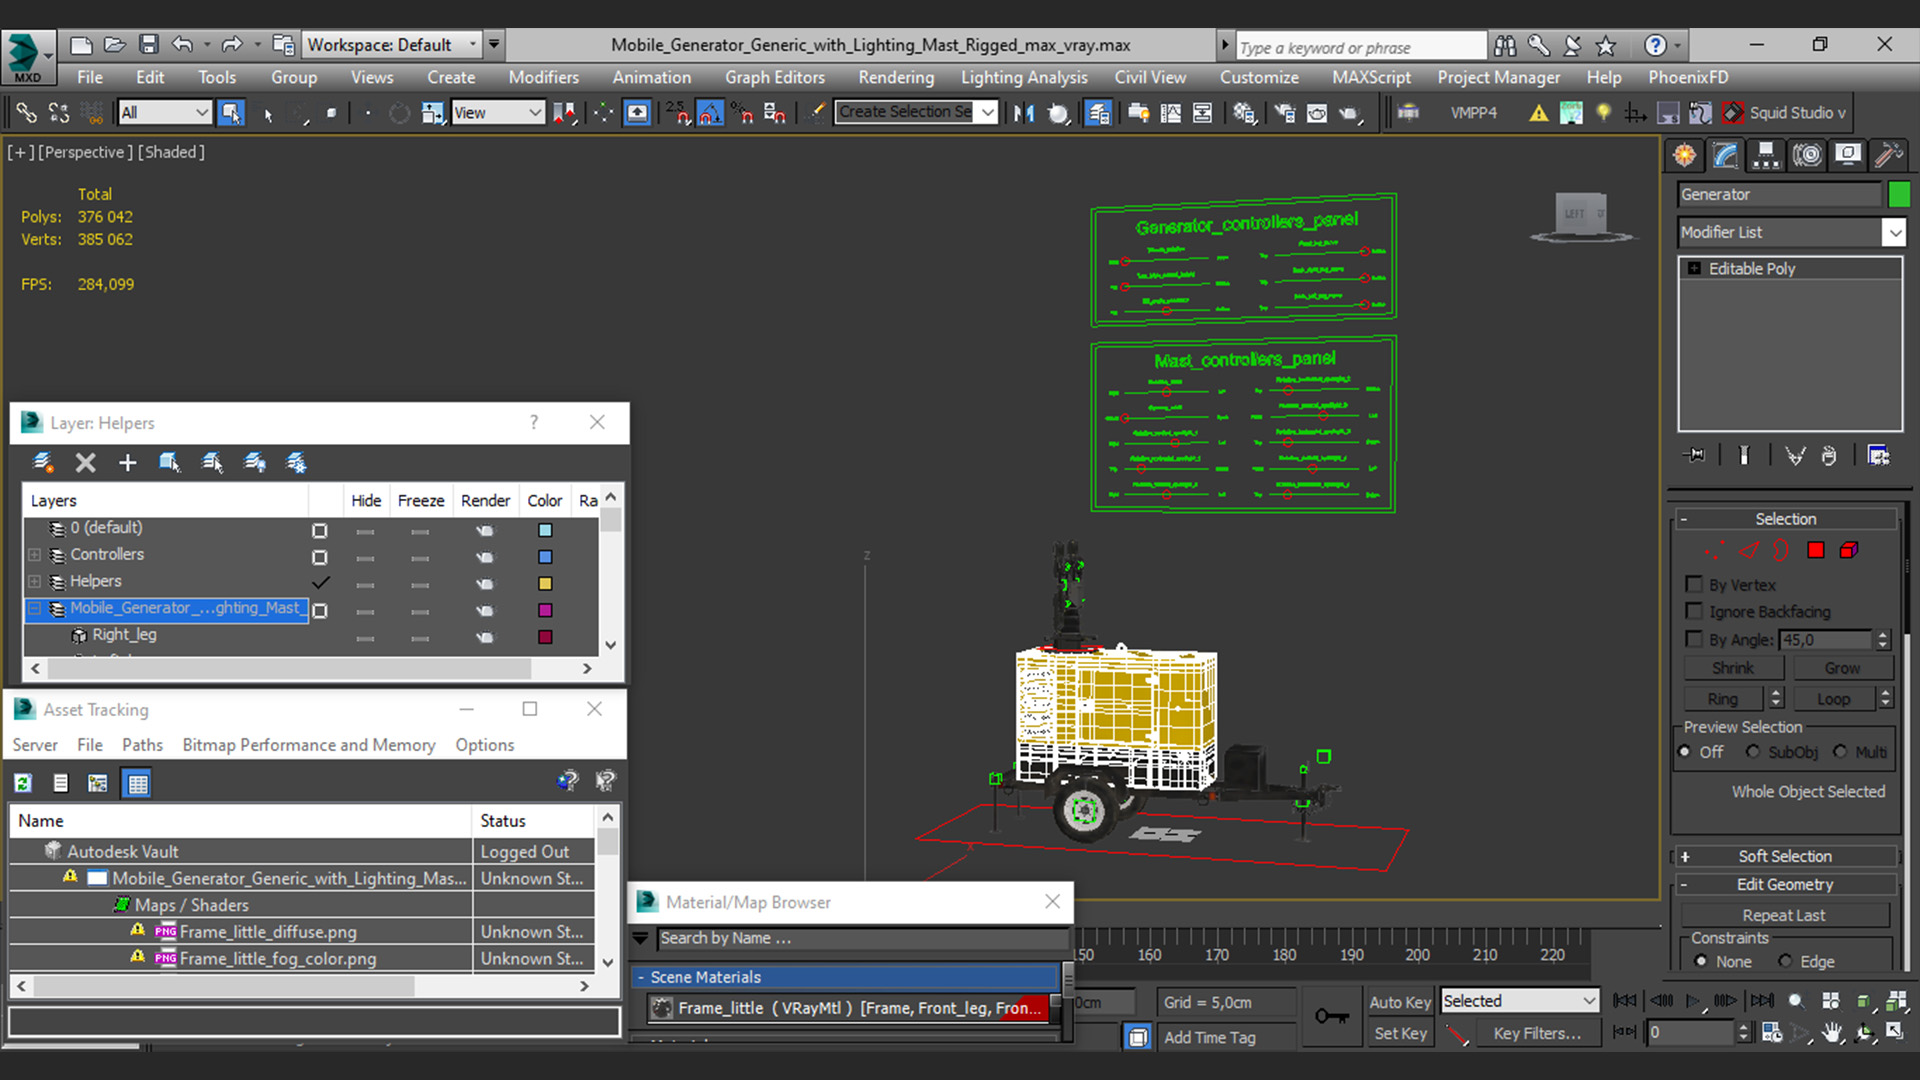The width and height of the screenshot is (1920, 1080).
Task: Open the Modifiers menu
Action: [543, 77]
